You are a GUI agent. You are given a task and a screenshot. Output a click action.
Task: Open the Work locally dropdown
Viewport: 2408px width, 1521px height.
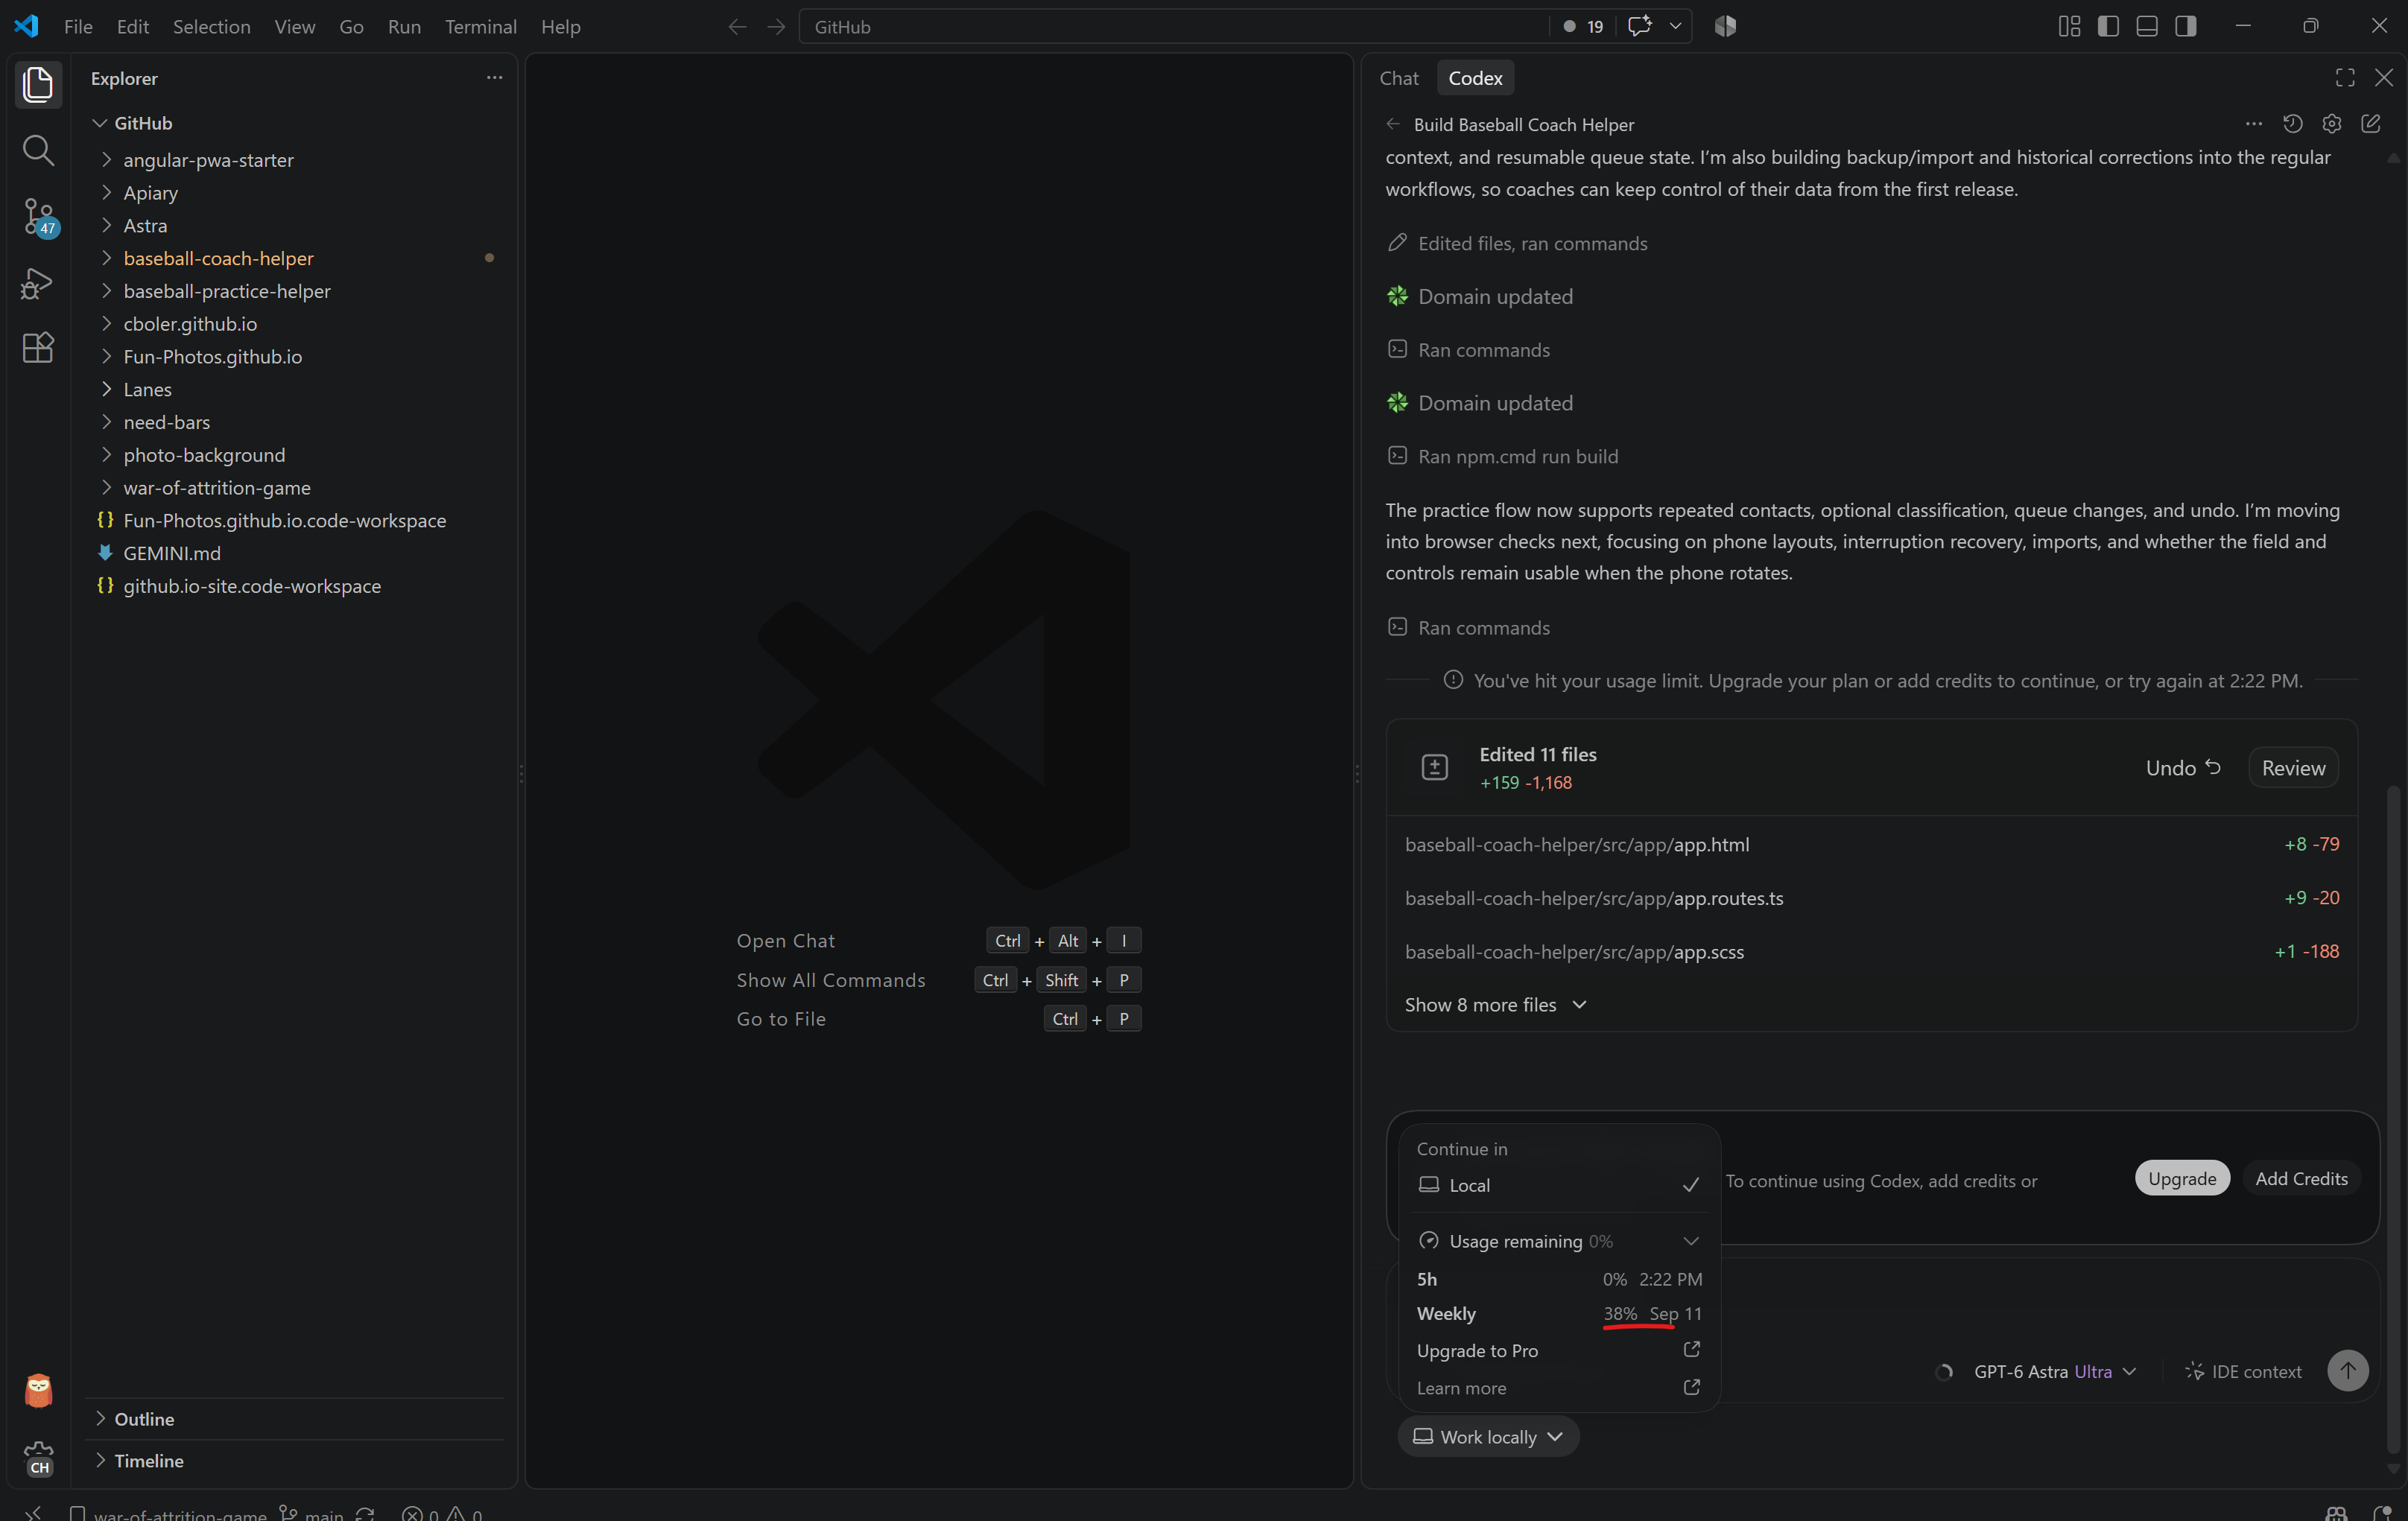[1487, 1437]
